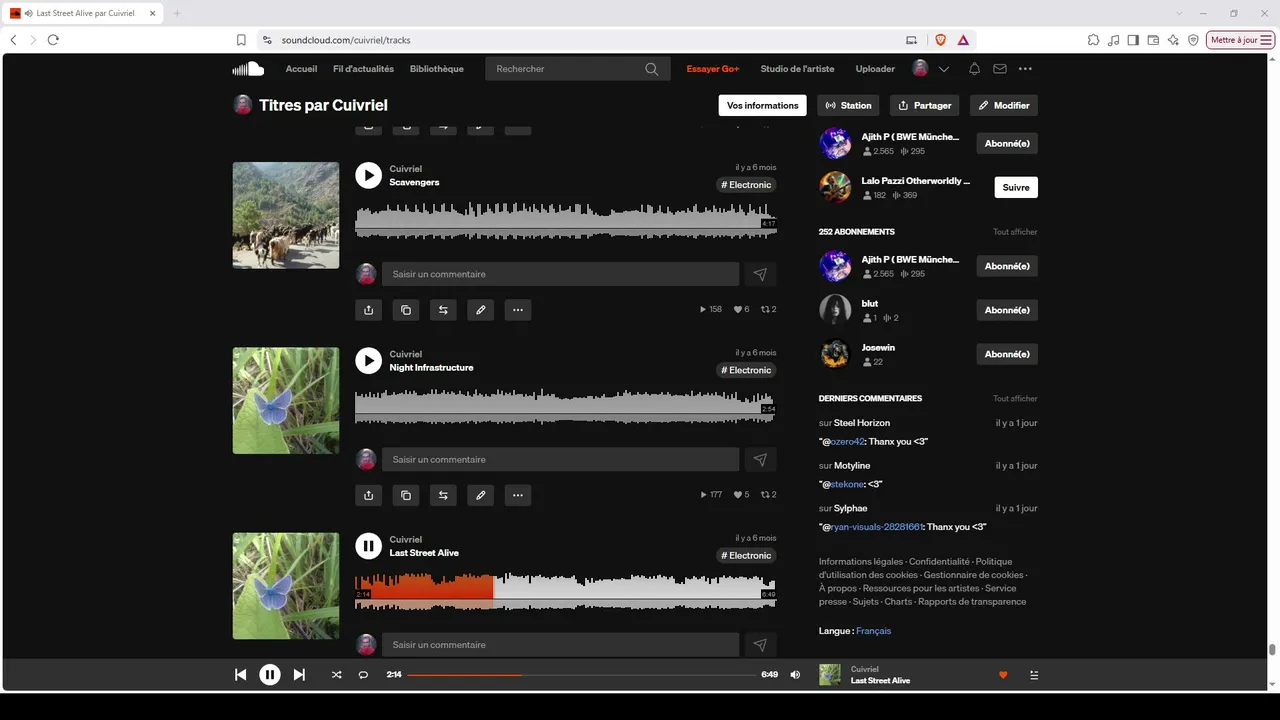Open Bibliothèque
Viewport: 1280px width, 720px height.
point(437,69)
